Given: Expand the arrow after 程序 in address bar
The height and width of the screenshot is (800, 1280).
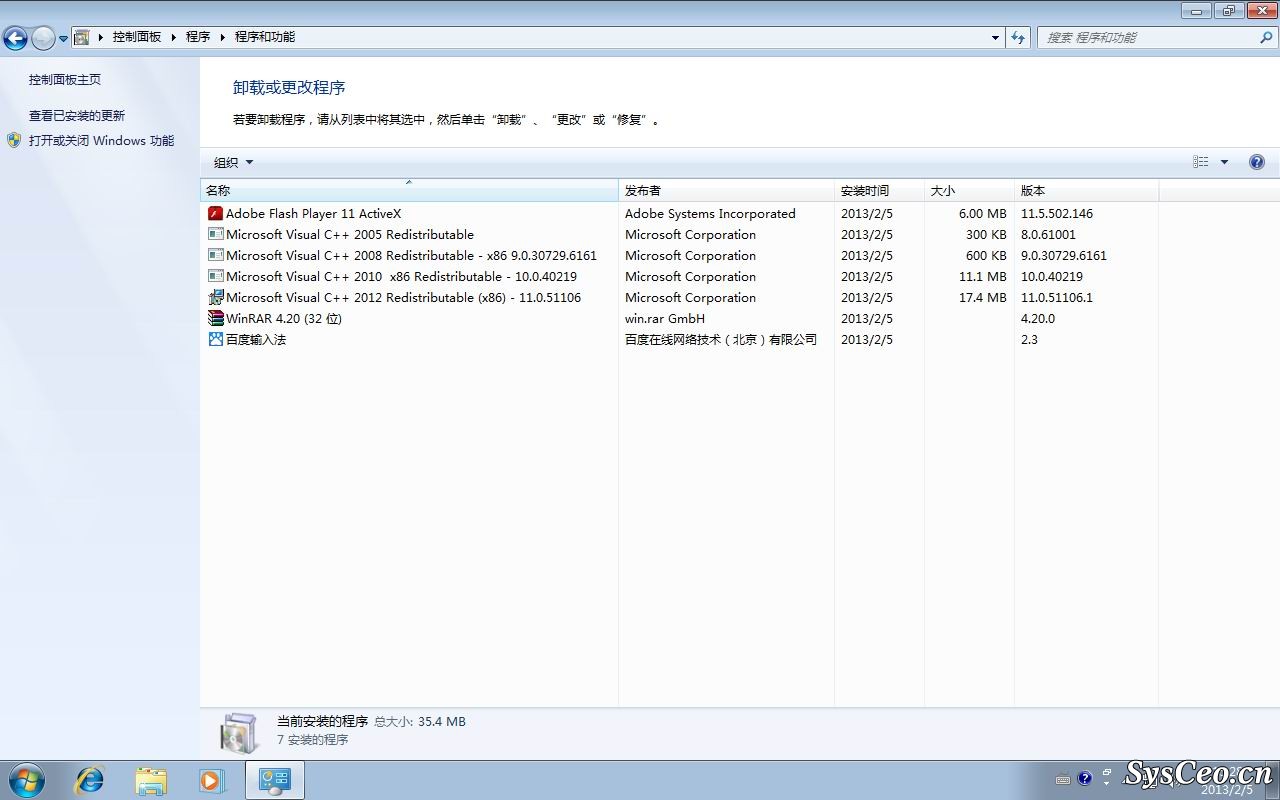Looking at the screenshot, I should click(x=222, y=37).
